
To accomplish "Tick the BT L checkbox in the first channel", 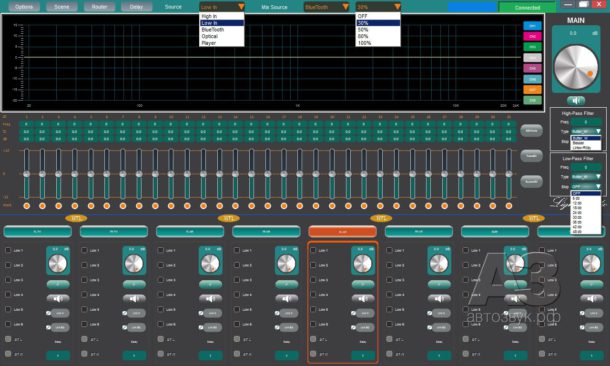I will pyautogui.click(x=8, y=339).
